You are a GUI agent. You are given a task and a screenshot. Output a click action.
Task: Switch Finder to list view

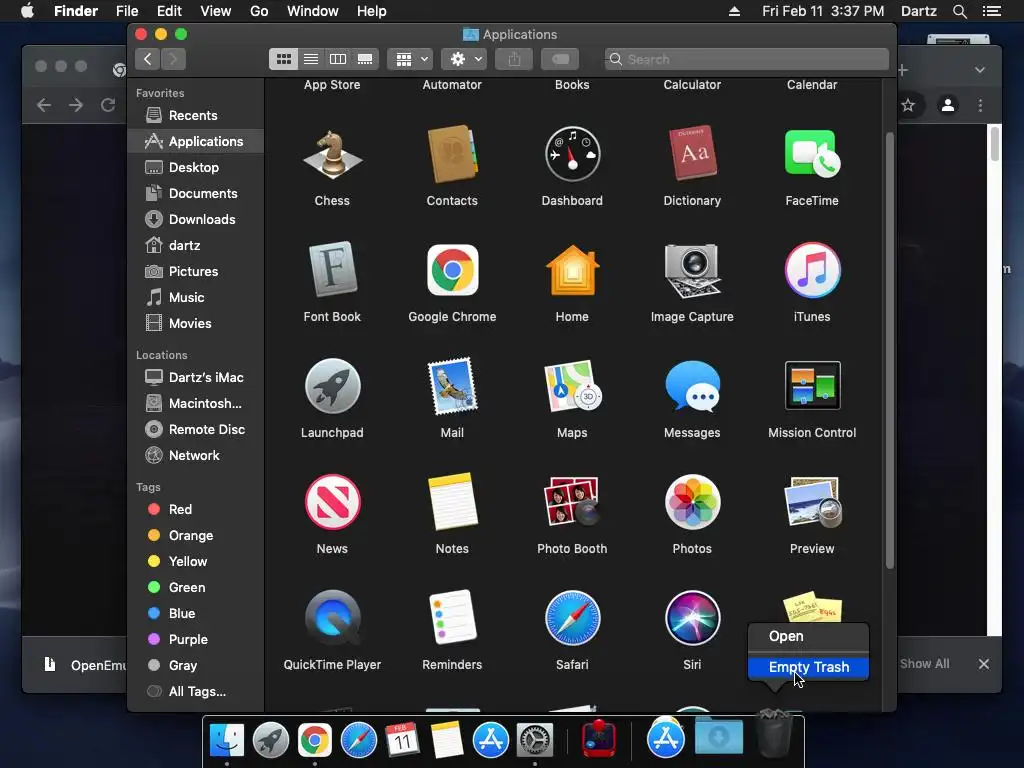[311, 59]
